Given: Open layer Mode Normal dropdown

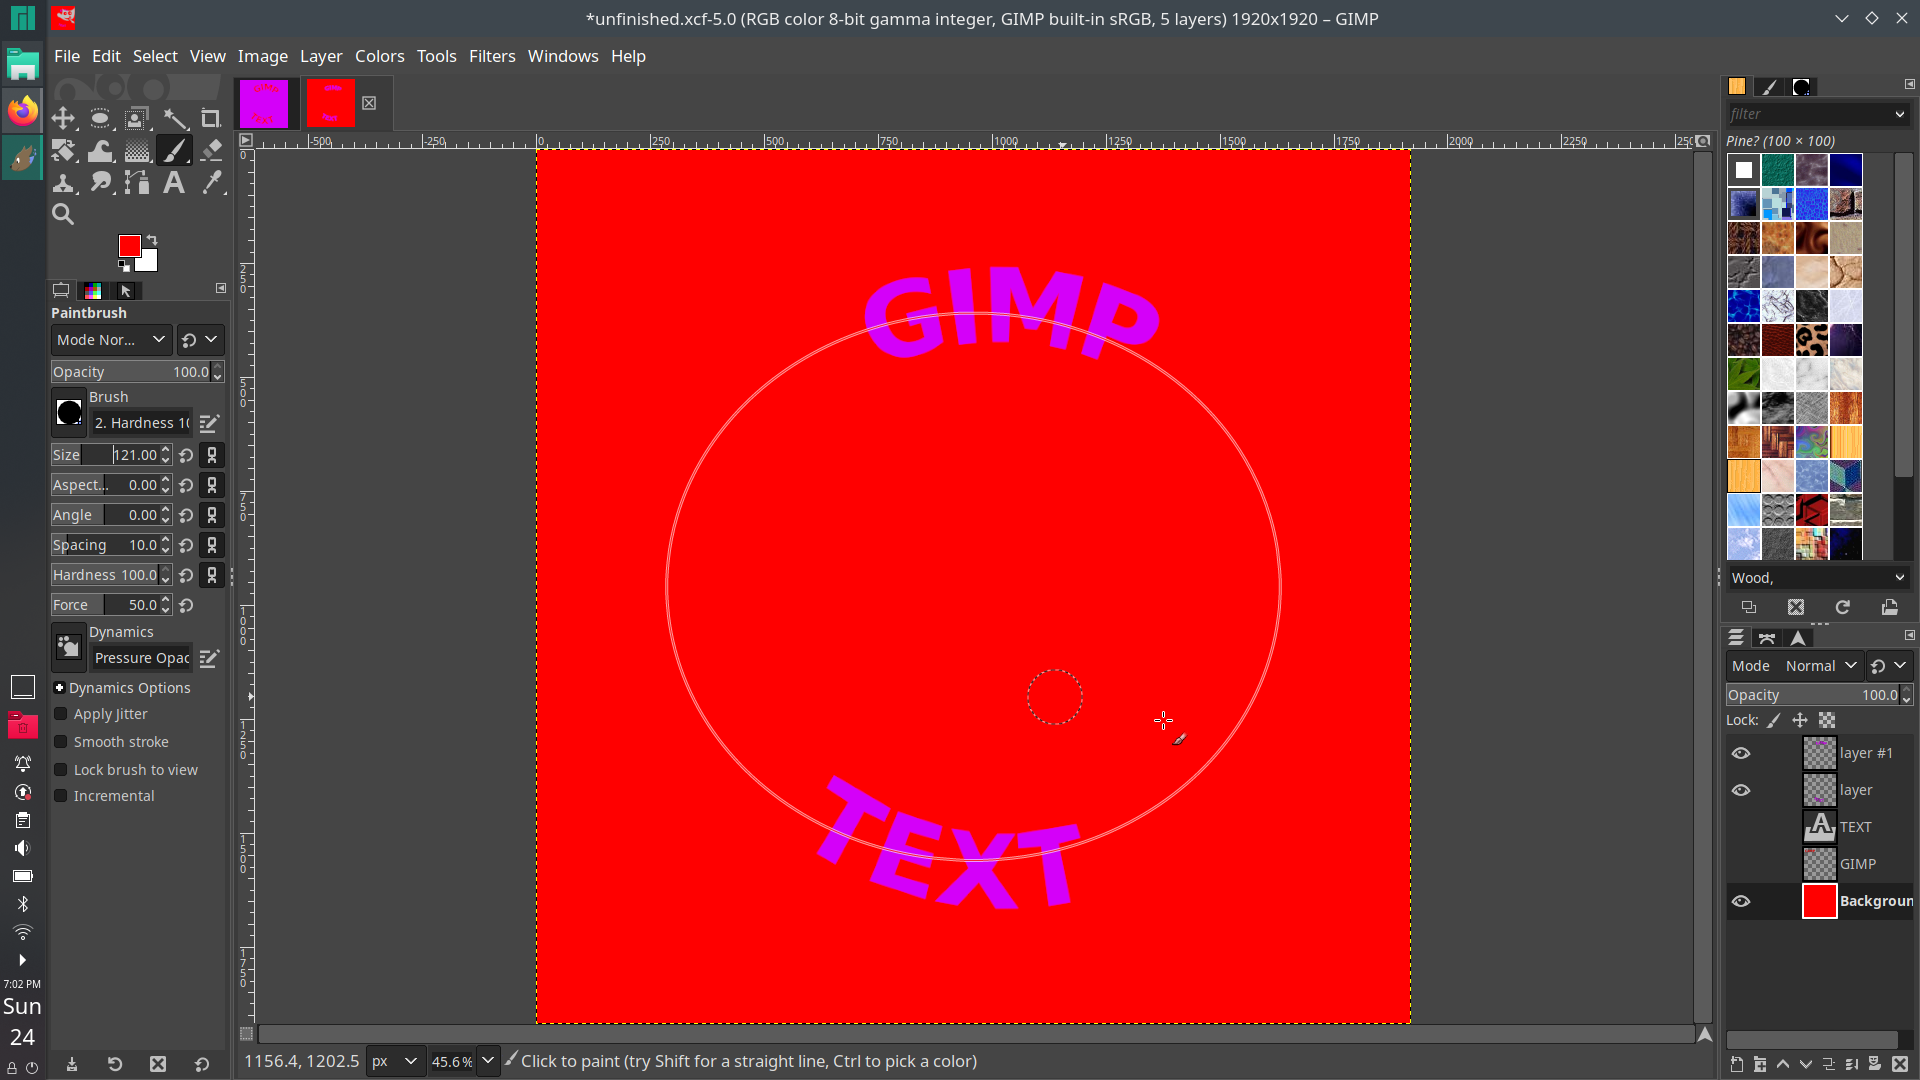Looking at the screenshot, I should point(1794,666).
